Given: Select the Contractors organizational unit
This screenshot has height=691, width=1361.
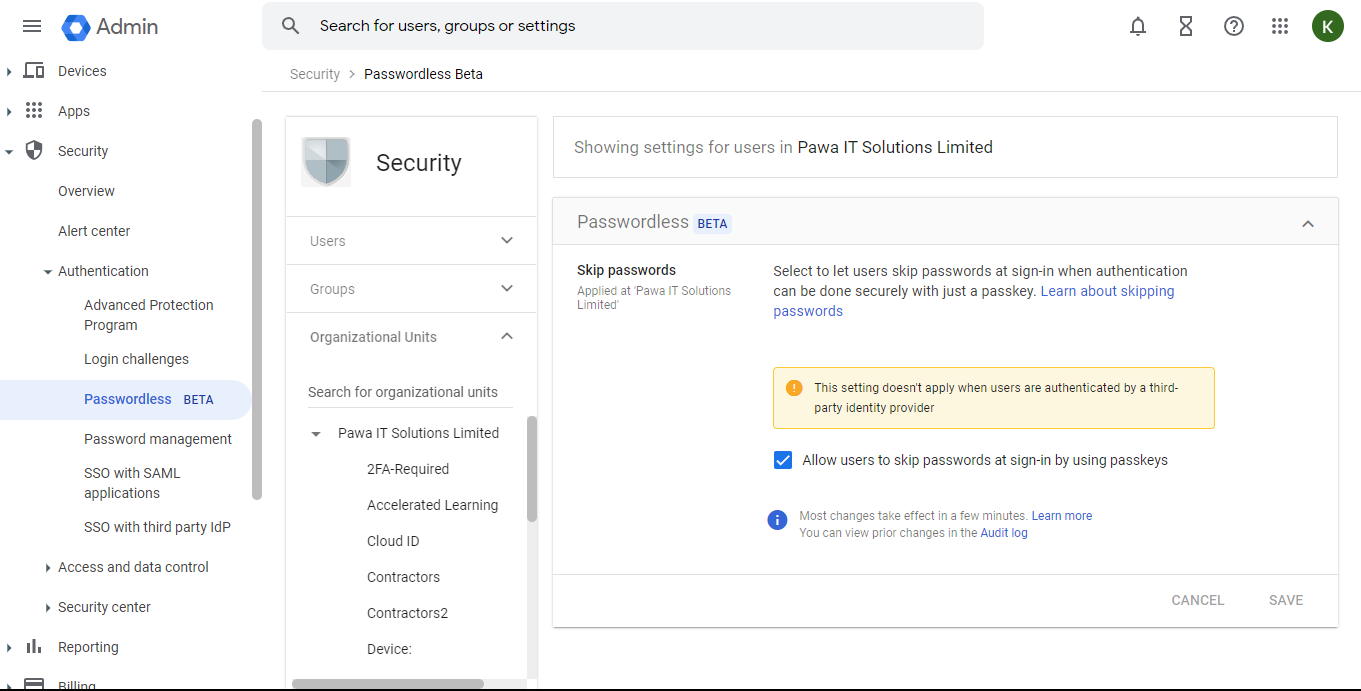Looking at the screenshot, I should tap(403, 577).
